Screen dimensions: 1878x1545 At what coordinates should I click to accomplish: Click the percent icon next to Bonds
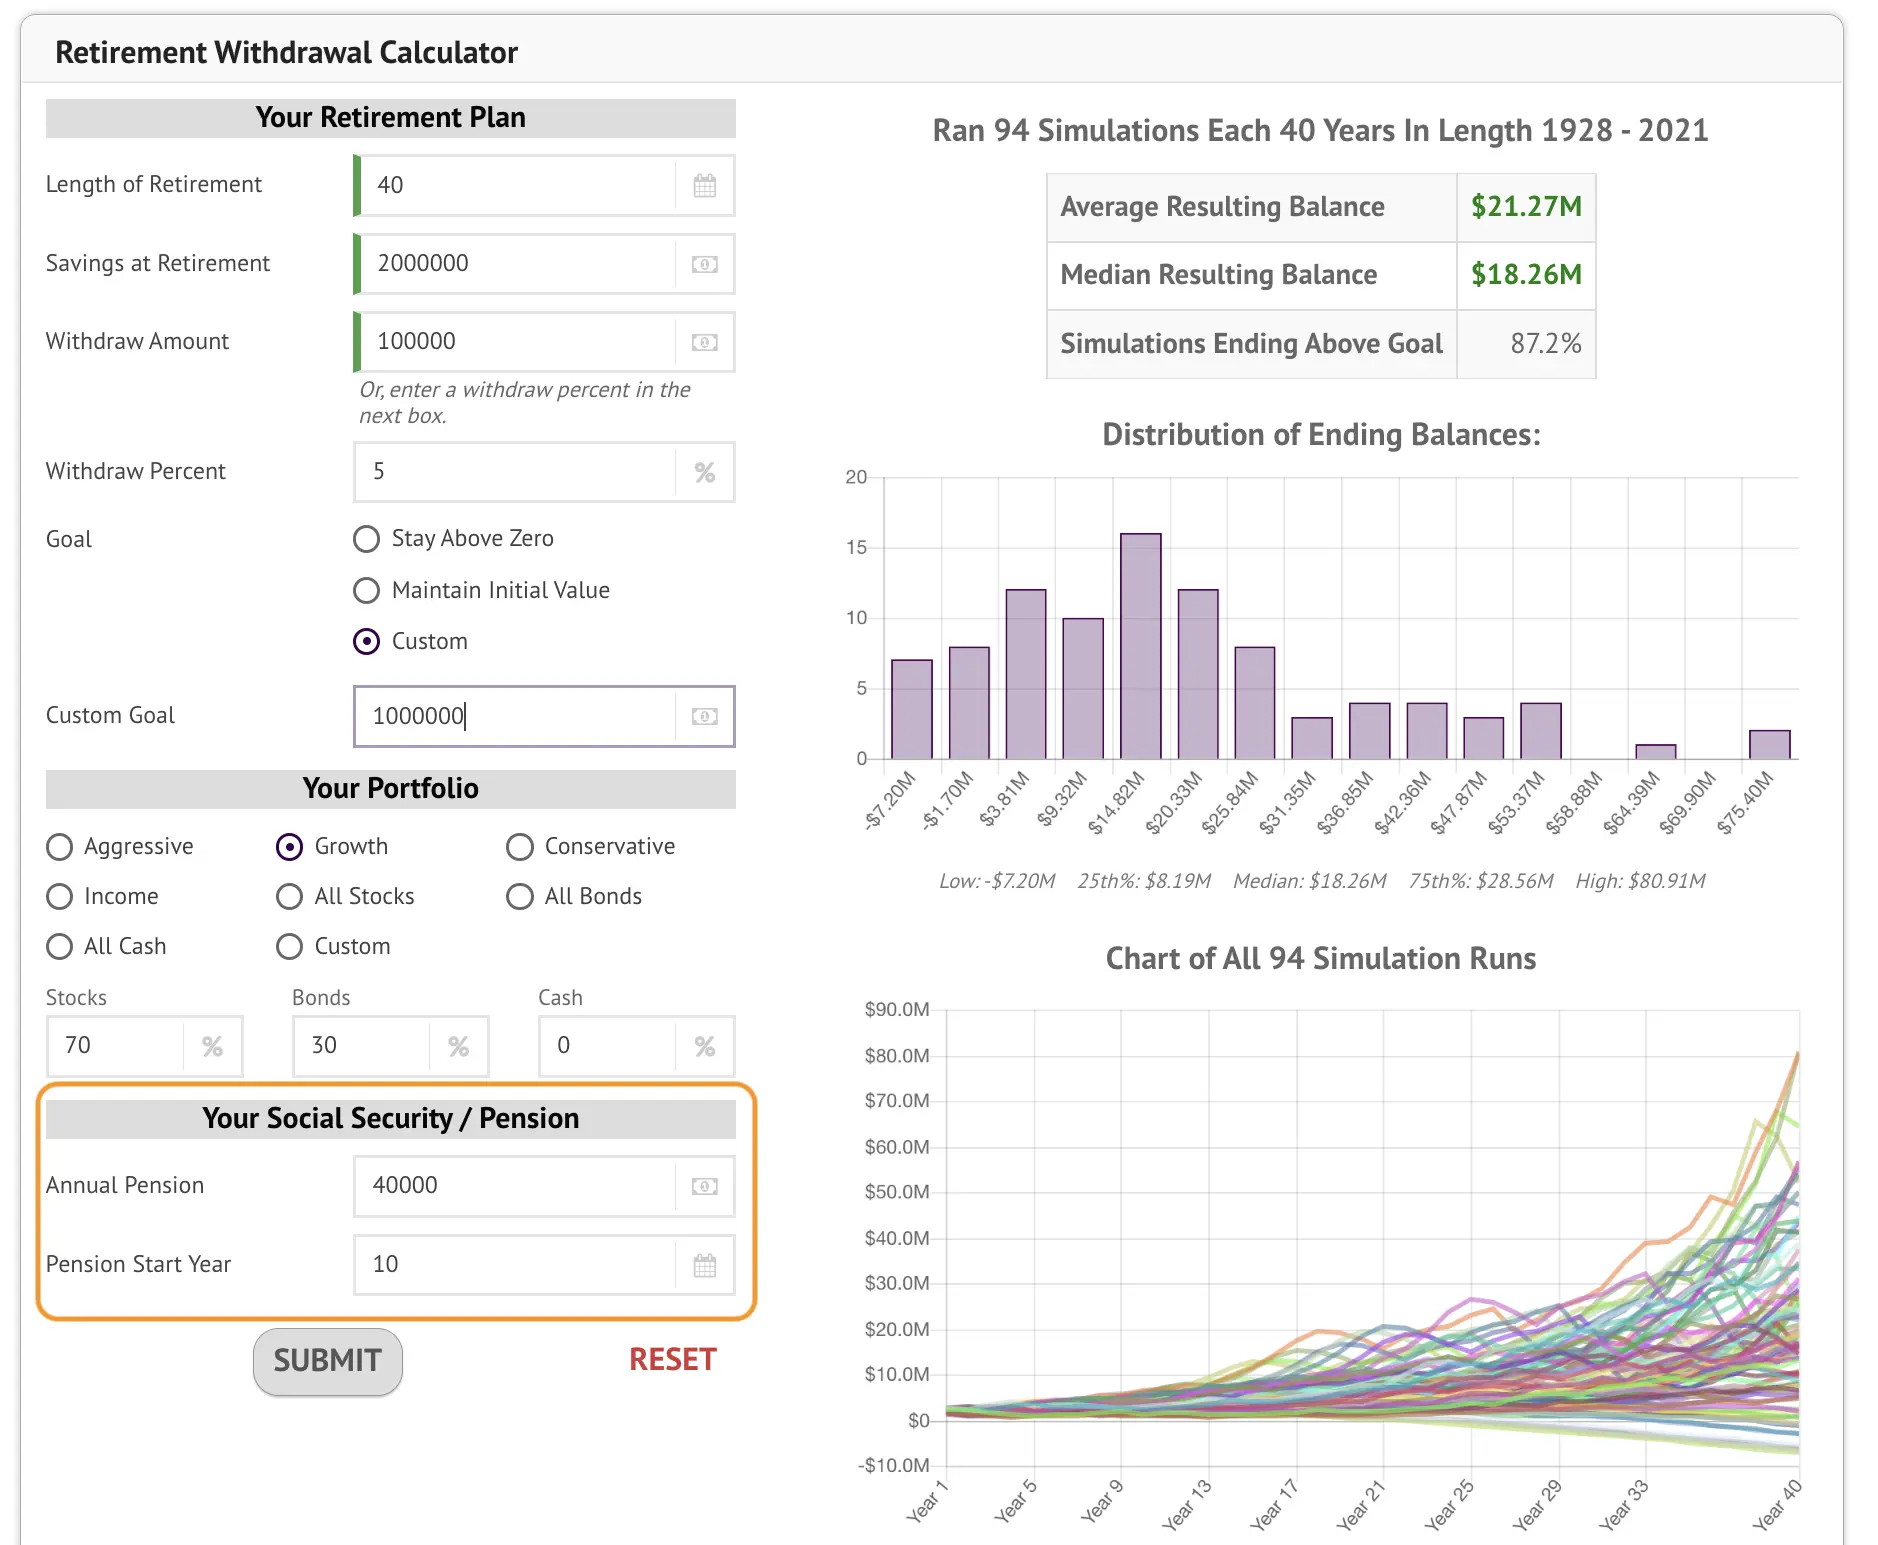pyautogui.click(x=458, y=1046)
